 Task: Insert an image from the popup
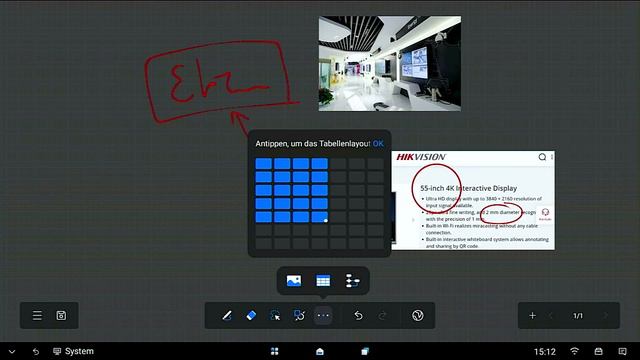click(294, 281)
